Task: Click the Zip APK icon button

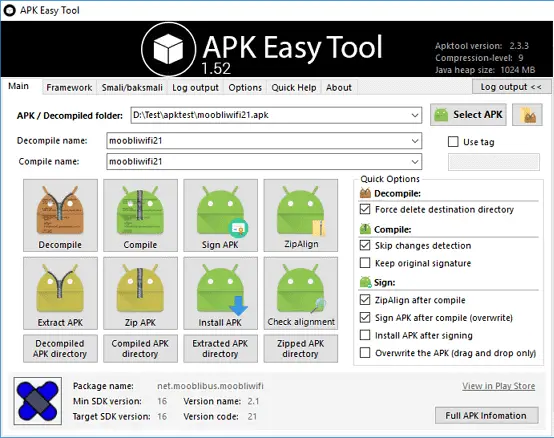Action: coord(140,293)
